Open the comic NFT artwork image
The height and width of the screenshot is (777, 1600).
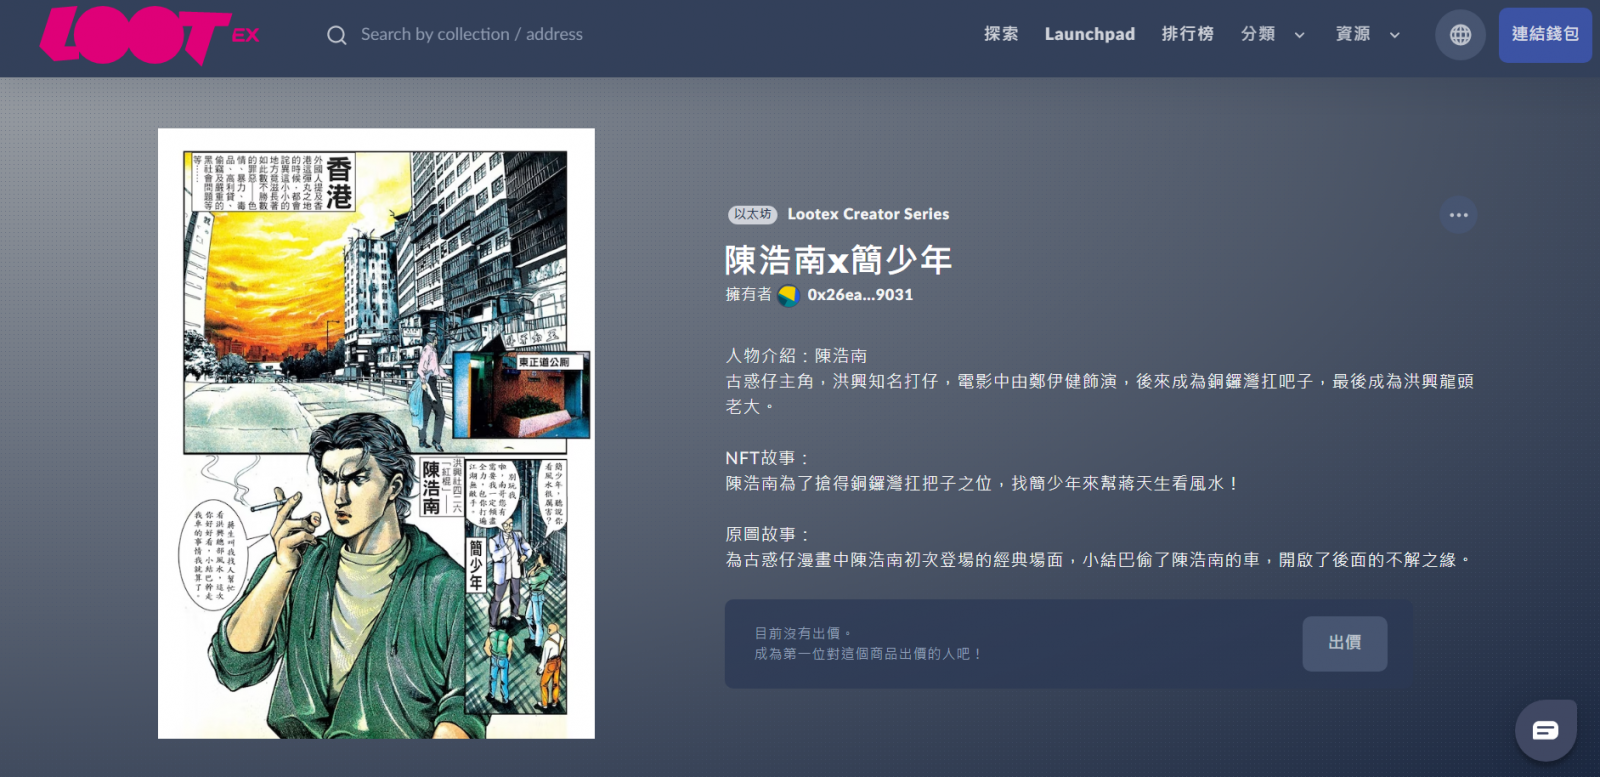point(376,433)
